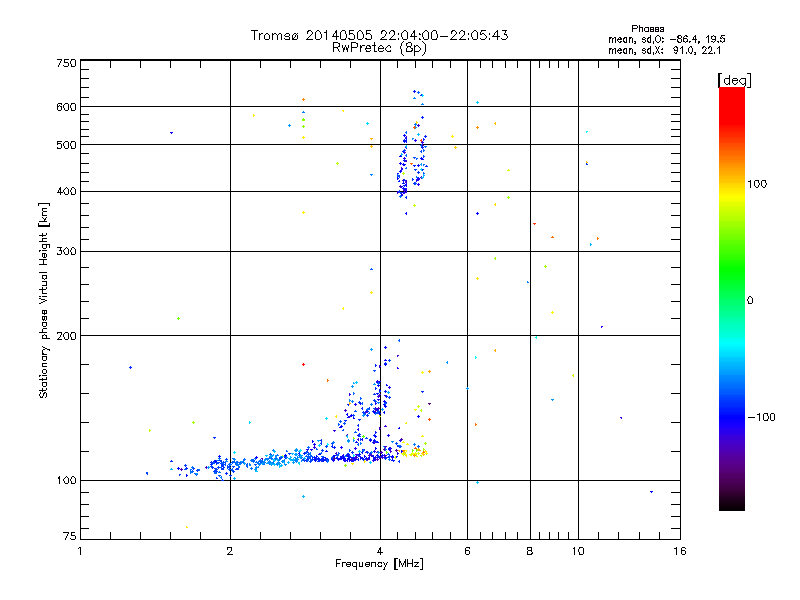Click the 750 tick on height axis
This screenshot has width=800, height=600.
66,63
